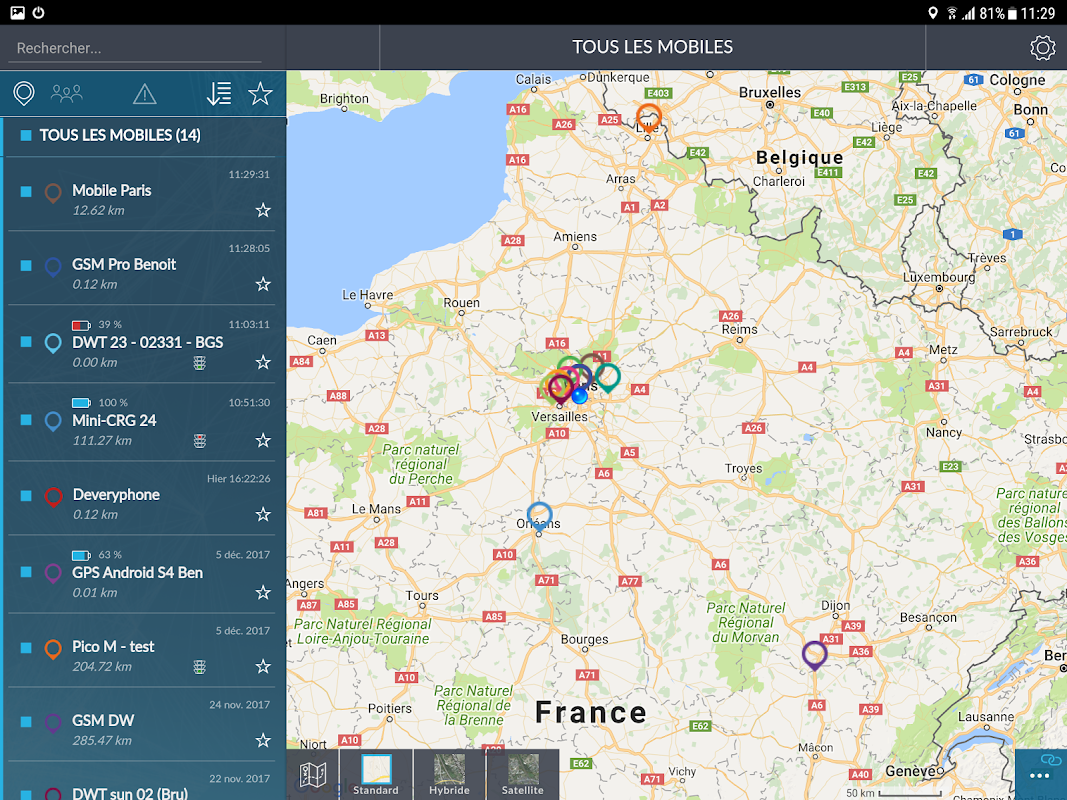Open the DWT sun 02 (Bru) list entry
The image size is (1067, 800).
(142, 782)
